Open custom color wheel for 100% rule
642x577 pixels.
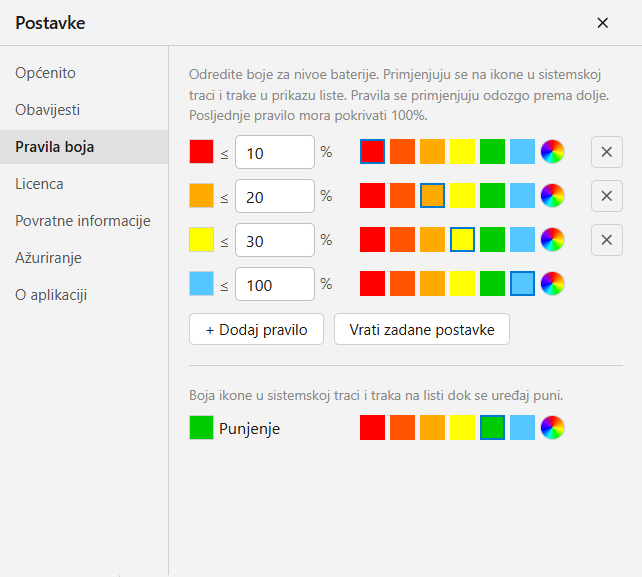tap(552, 283)
